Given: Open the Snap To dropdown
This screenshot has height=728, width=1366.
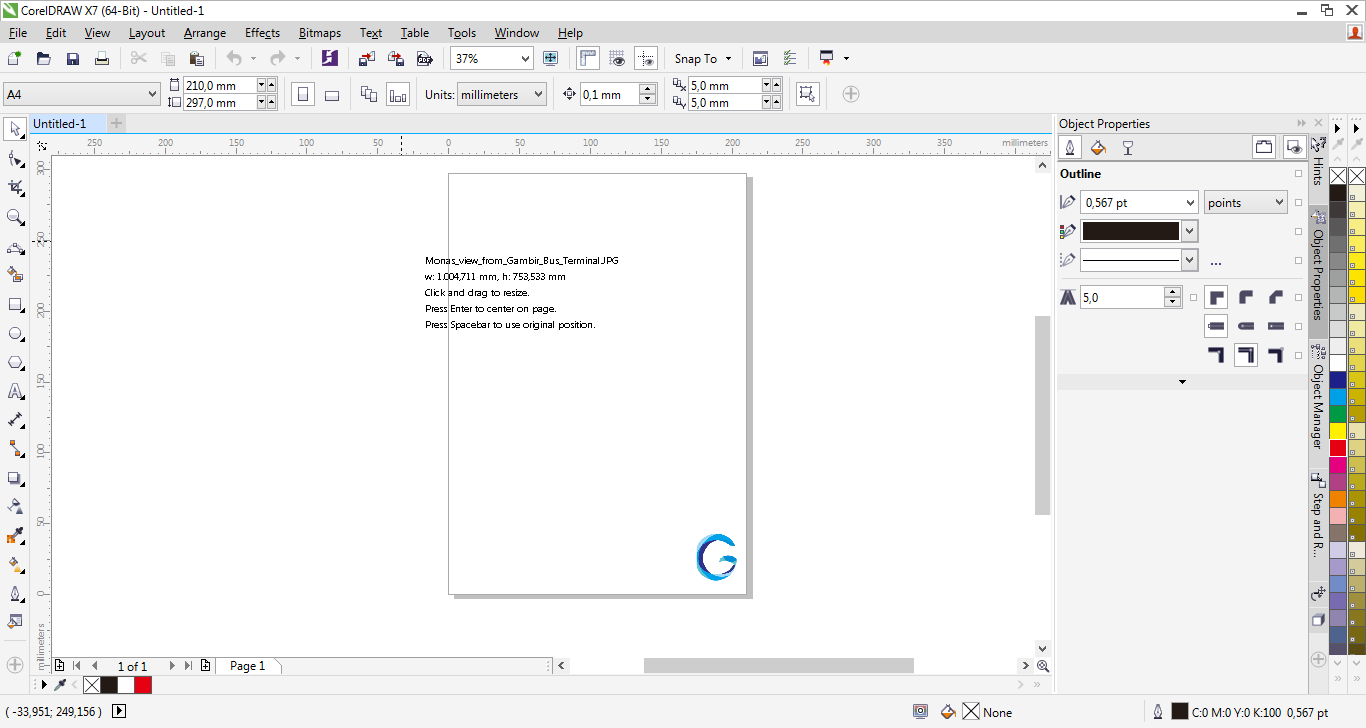Looking at the screenshot, I should (x=703, y=59).
